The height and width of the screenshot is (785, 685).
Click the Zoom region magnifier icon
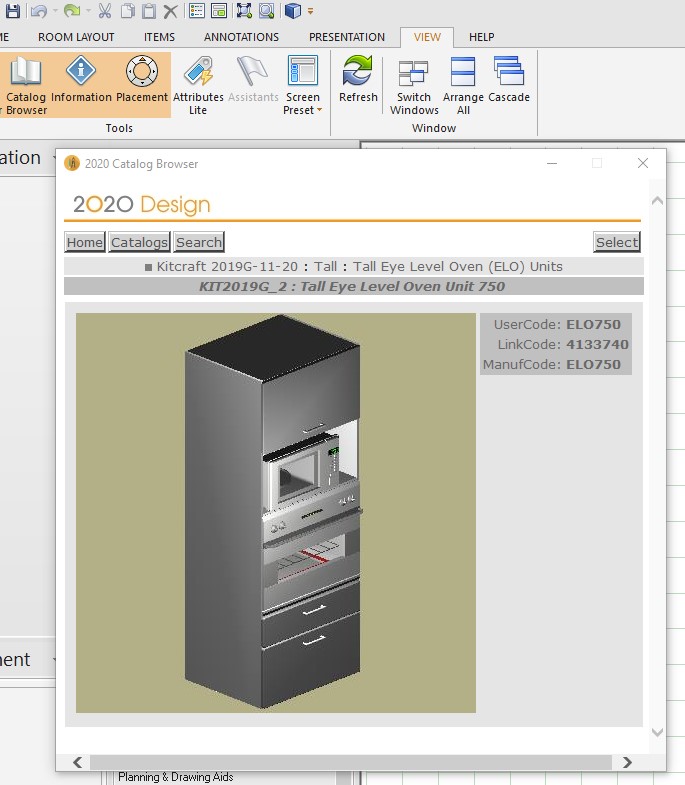coord(266,11)
